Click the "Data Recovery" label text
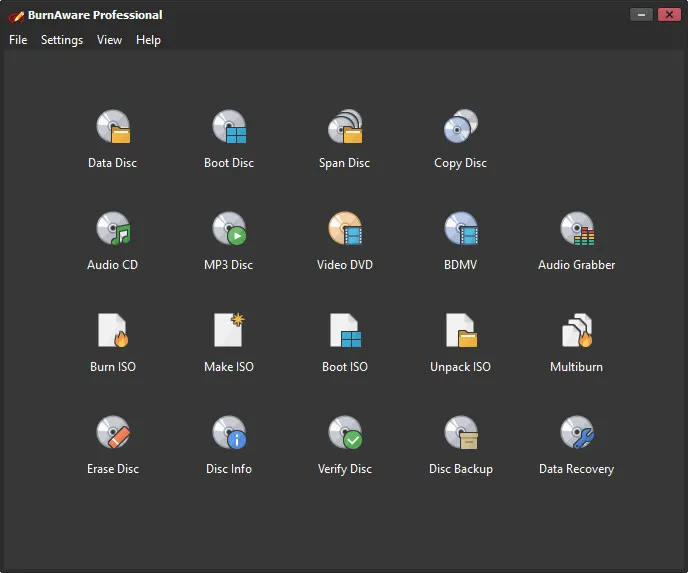Viewport: 688px width, 573px height. point(577,469)
